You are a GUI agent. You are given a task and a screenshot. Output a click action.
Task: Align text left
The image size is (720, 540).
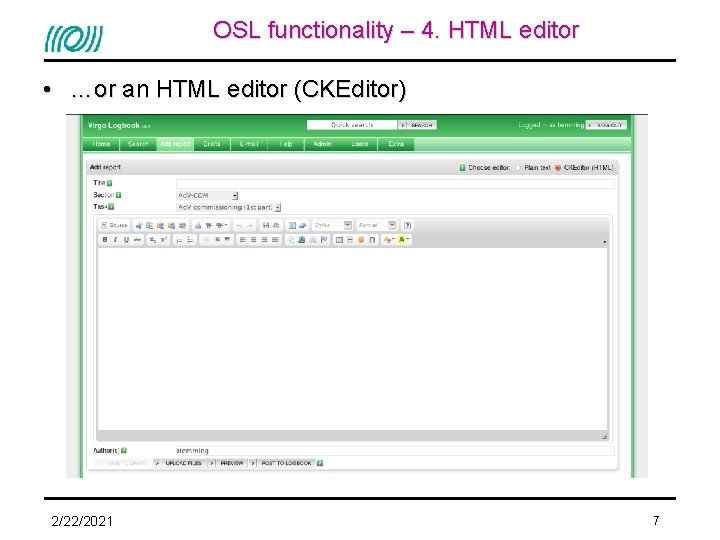pos(242,240)
